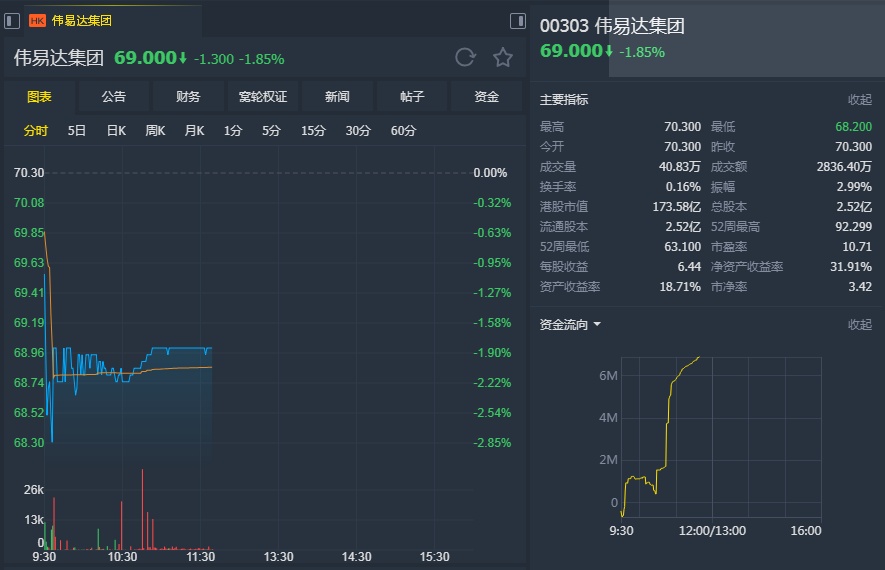Add stock to favorites with star icon
885x570 pixels.
(502, 57)
